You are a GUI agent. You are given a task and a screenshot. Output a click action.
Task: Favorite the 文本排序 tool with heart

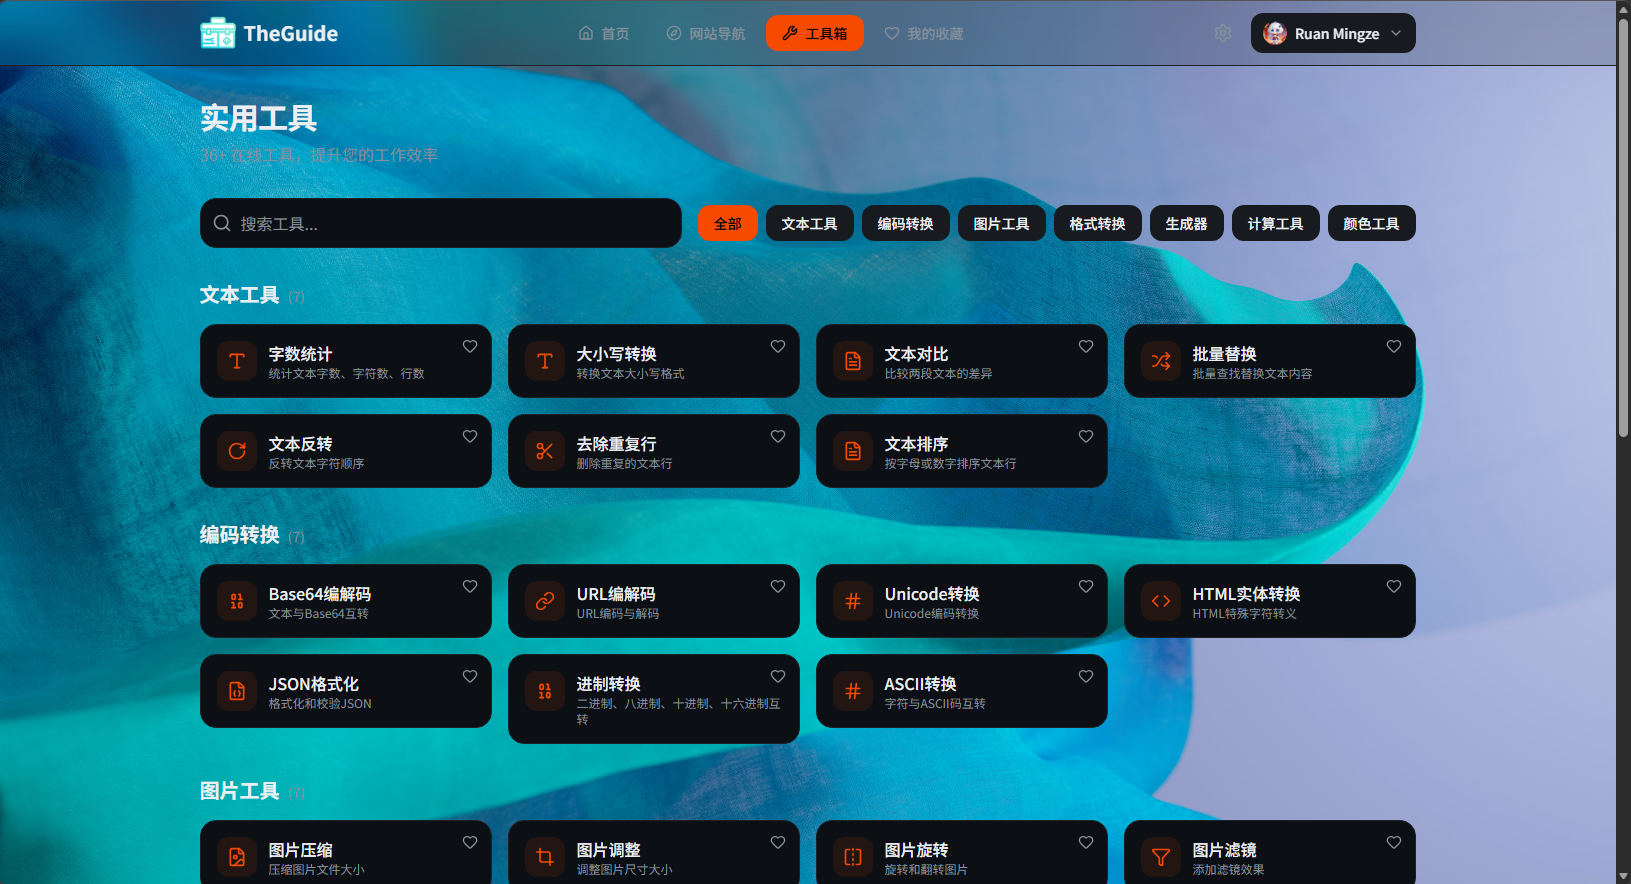tap(1086, 436)
